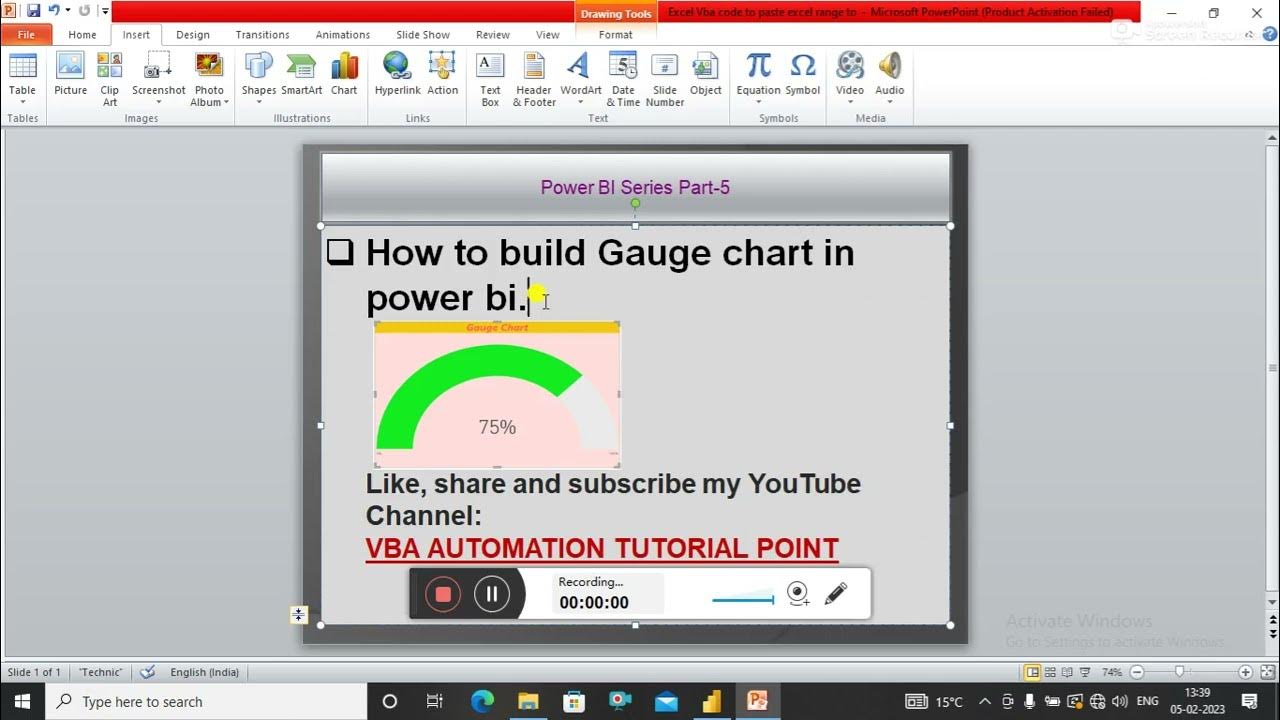Screen dimensions: 1280x720
Task: Create a new Photo Album
Action: click(x=208, y=79)
